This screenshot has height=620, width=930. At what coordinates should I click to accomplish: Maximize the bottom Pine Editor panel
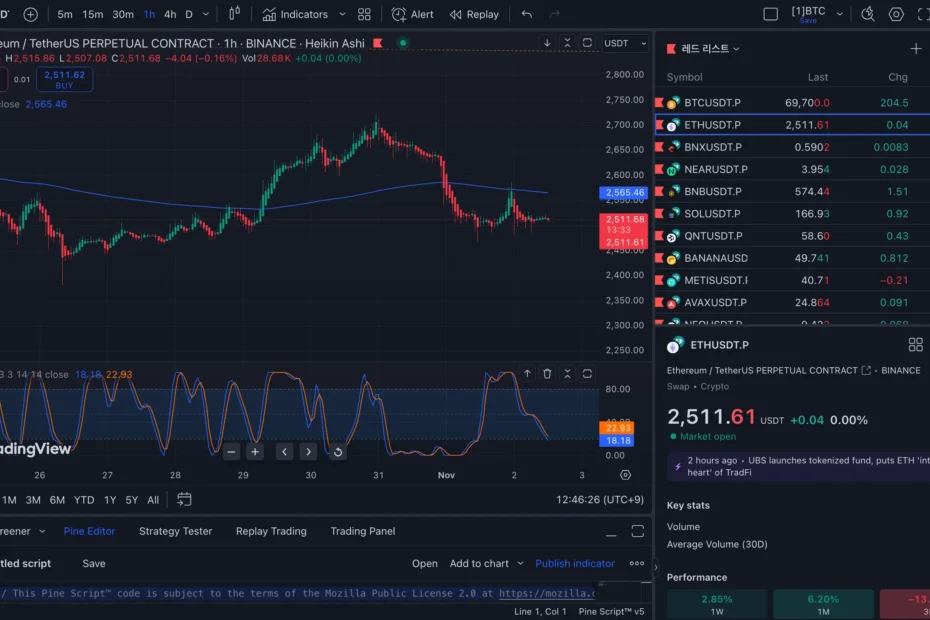click(638, 531)
